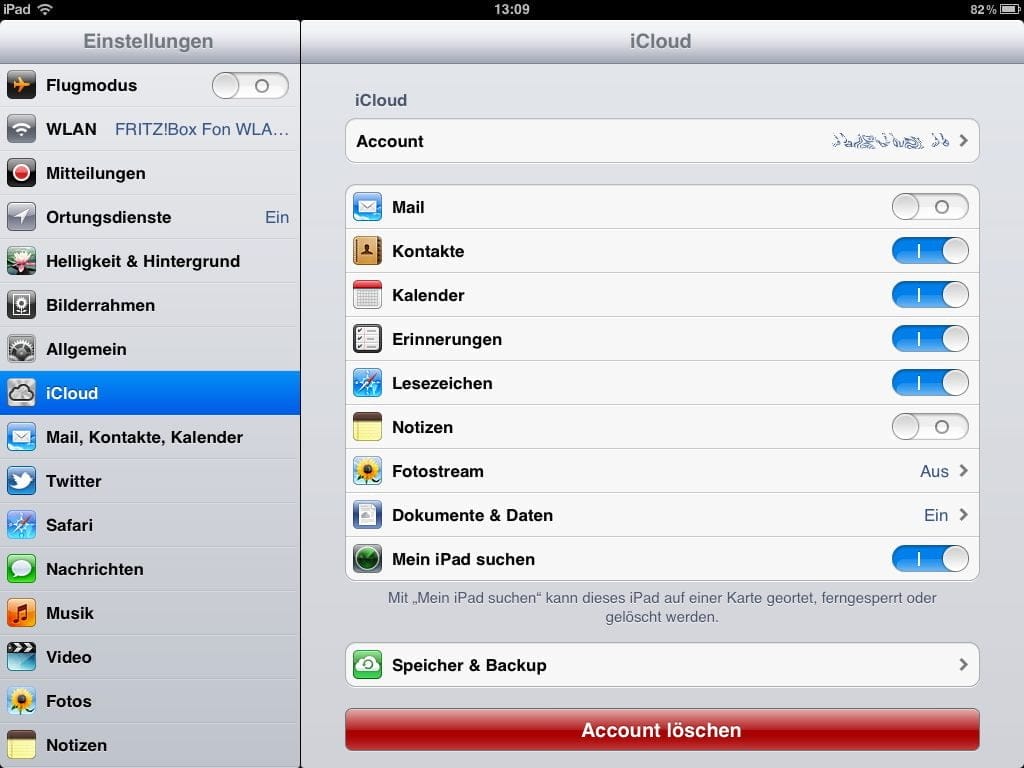1024x768 pixels.
Task: Open Fotostream settings via its chevron
Action: click(x=963, y=471)
